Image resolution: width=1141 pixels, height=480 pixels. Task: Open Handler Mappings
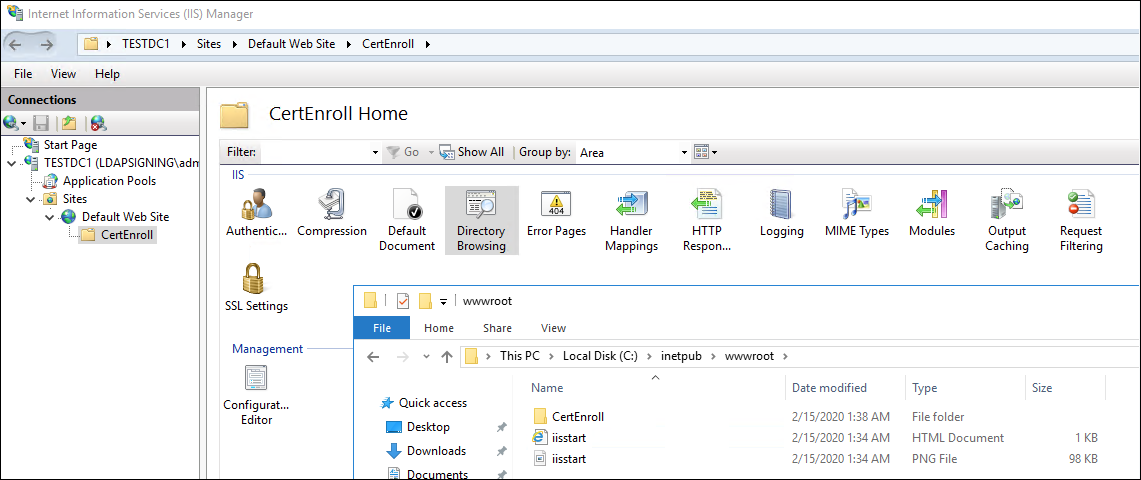(633, 220)
